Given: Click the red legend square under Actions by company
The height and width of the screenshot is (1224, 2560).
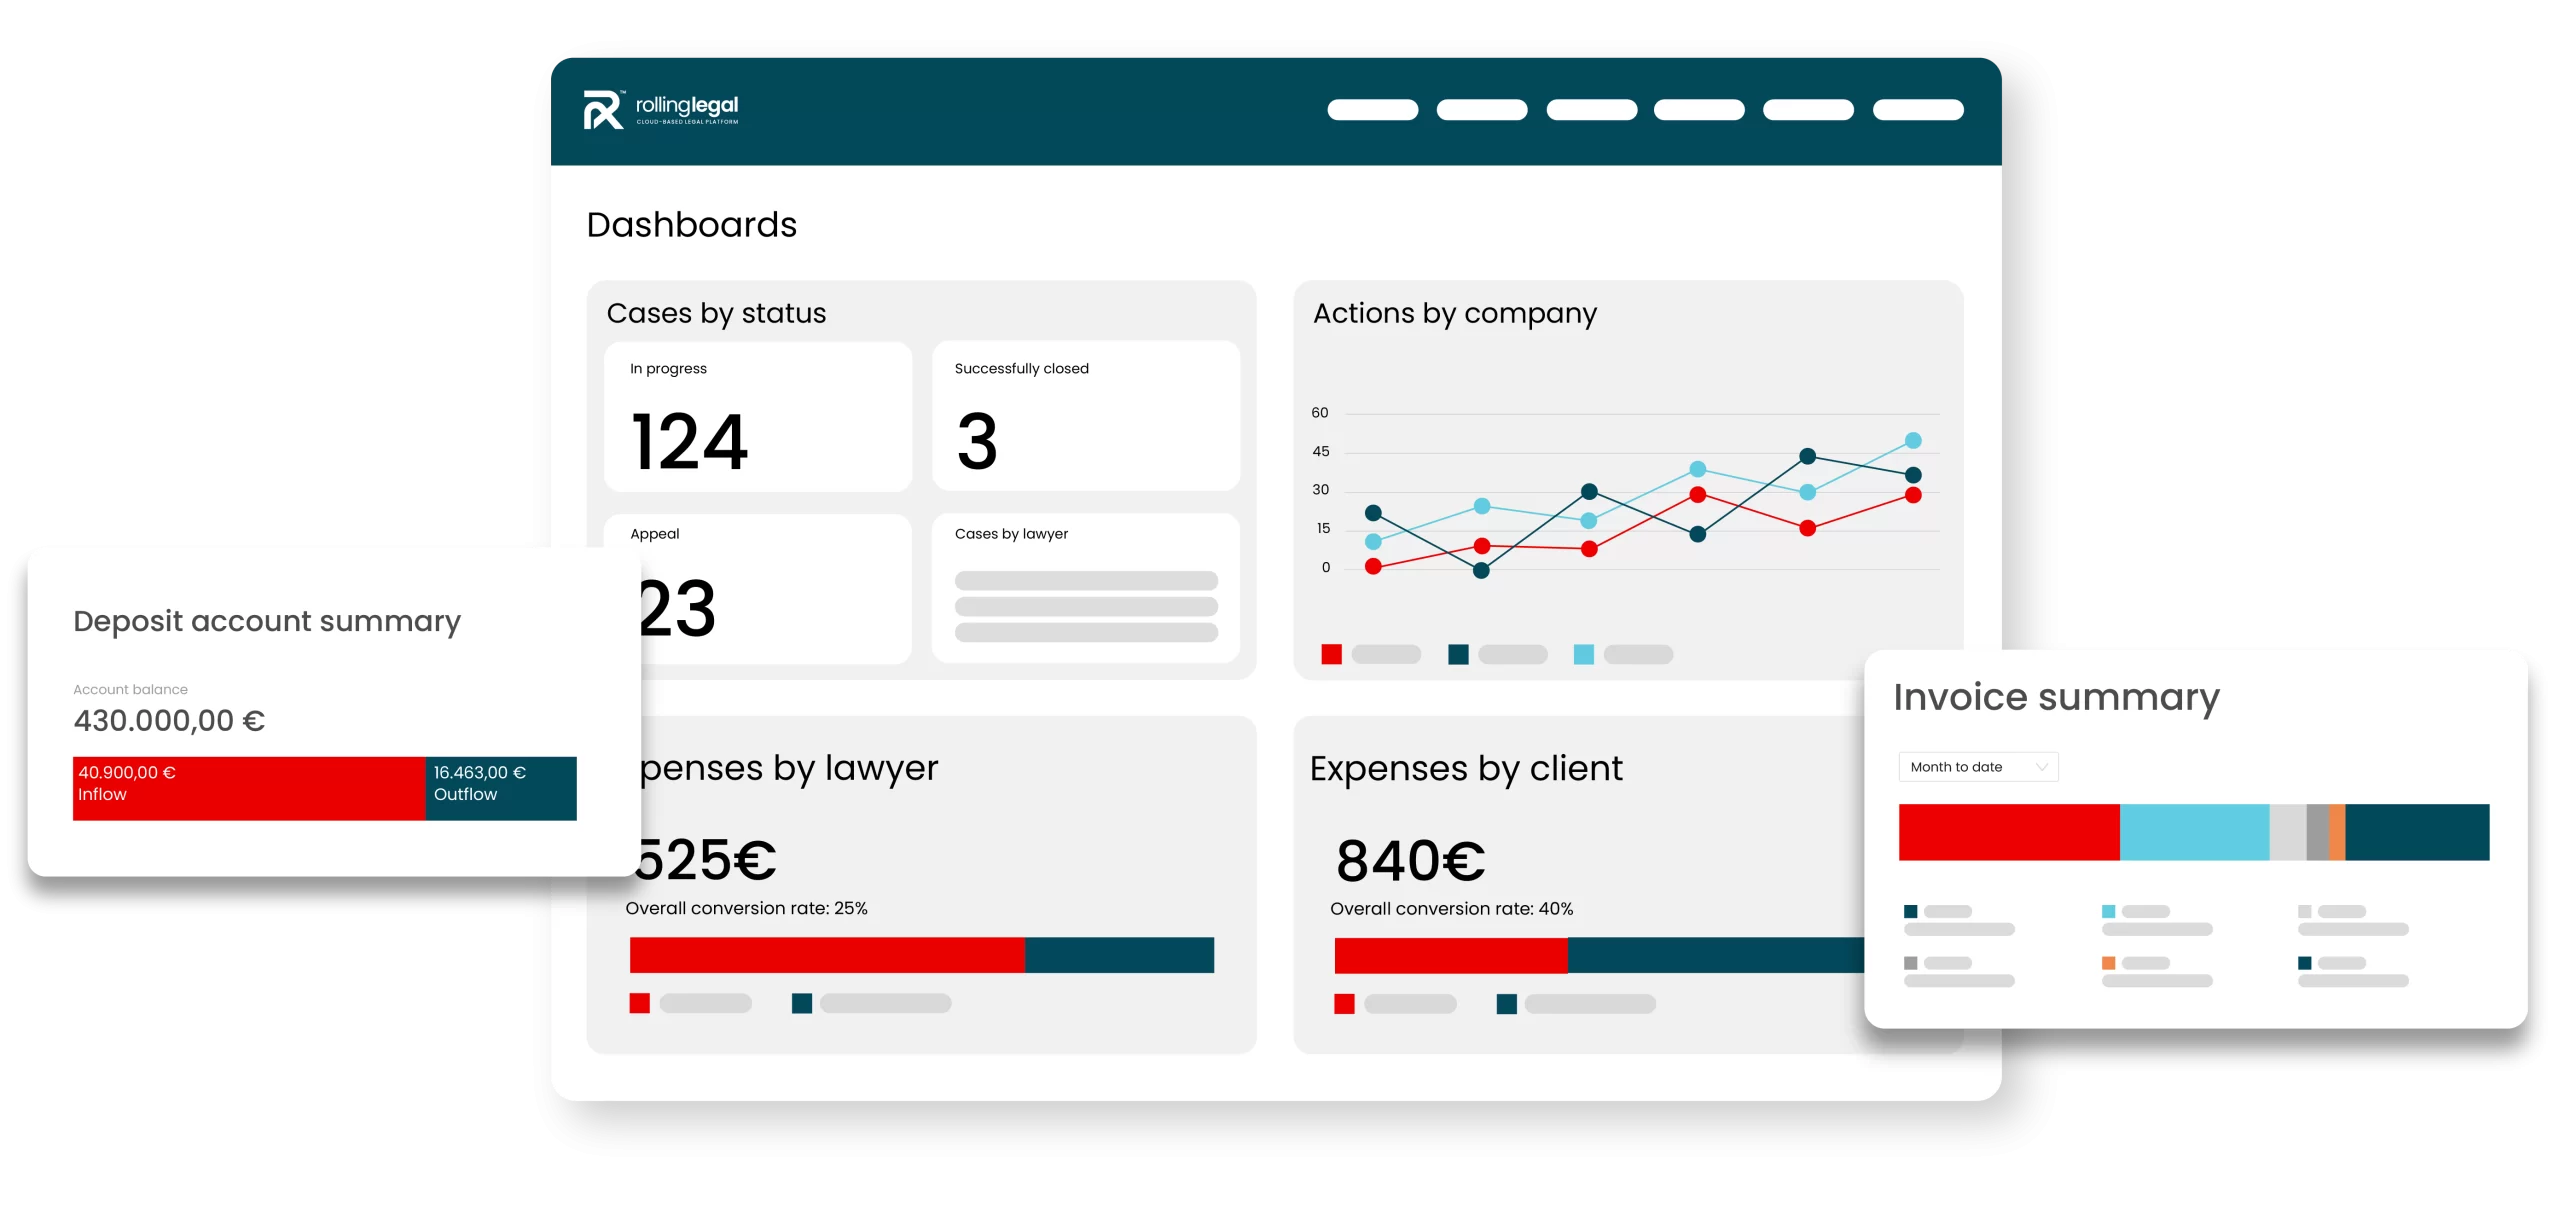Looking at the screenshot, I should [x=1331, y=654].
